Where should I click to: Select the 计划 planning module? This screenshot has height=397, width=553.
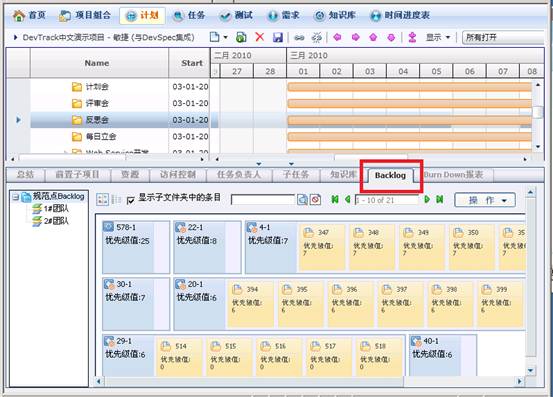pyautogui.click(x=142, y=16)
